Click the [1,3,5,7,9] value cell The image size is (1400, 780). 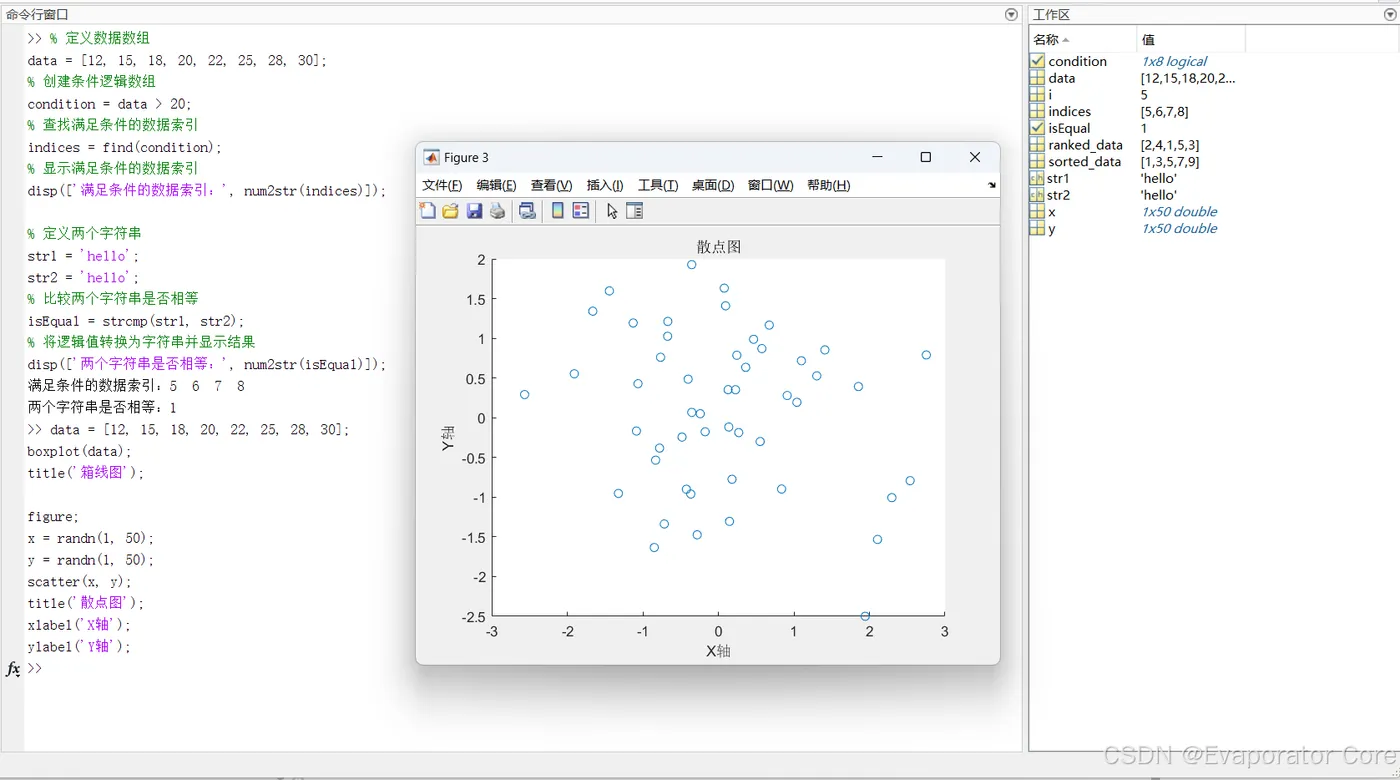click(x=1170, y=161)
